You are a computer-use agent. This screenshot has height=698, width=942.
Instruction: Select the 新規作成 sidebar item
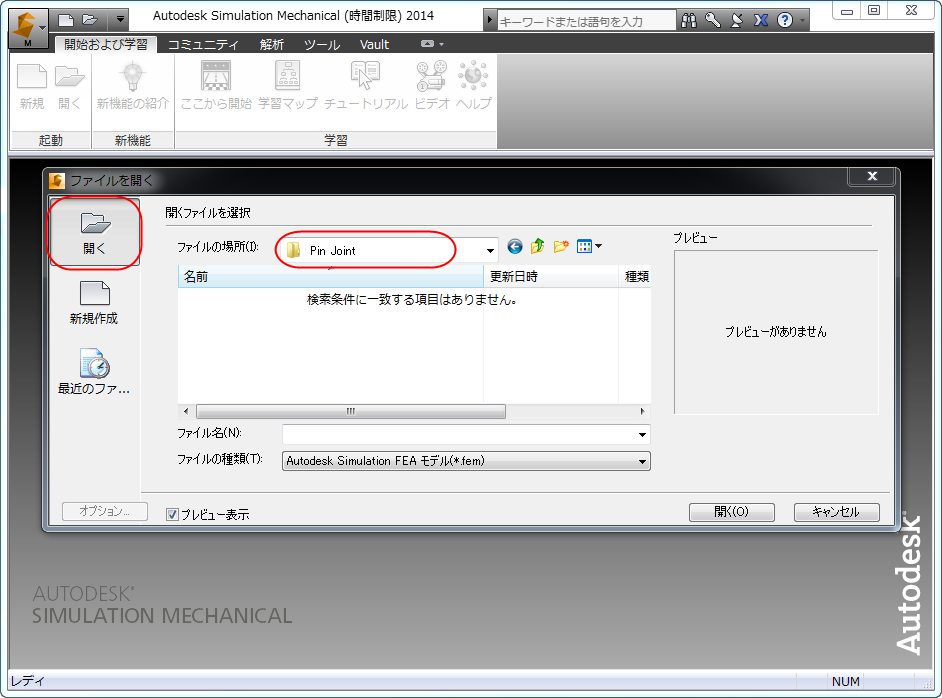click(x=94, y=303)
